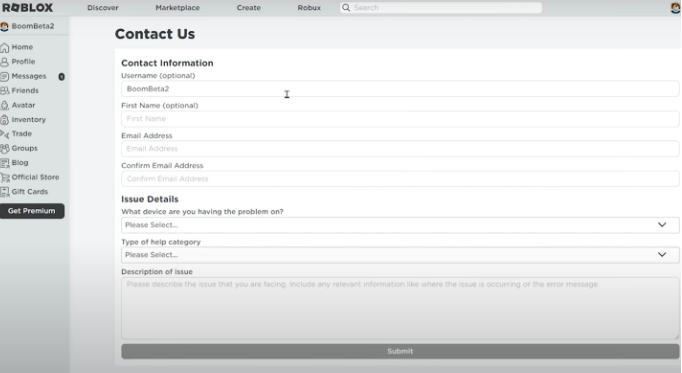Open Friends link in sidebar
Viewport: 682px width, 373px height.
click(25, 90)
